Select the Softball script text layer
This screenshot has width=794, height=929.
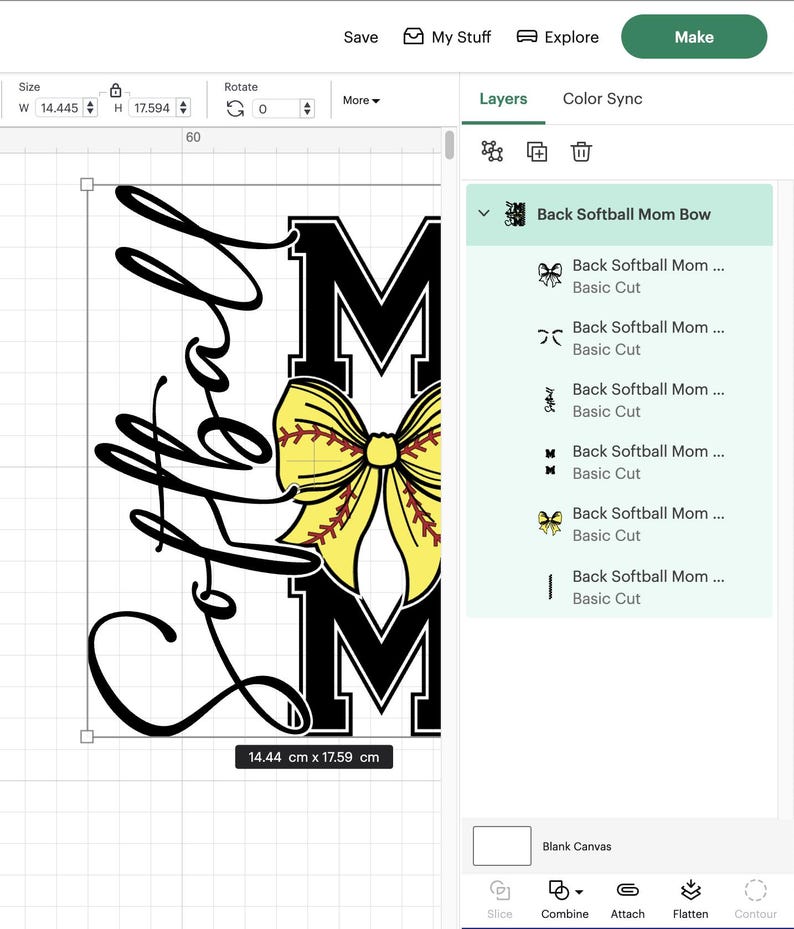619,401
